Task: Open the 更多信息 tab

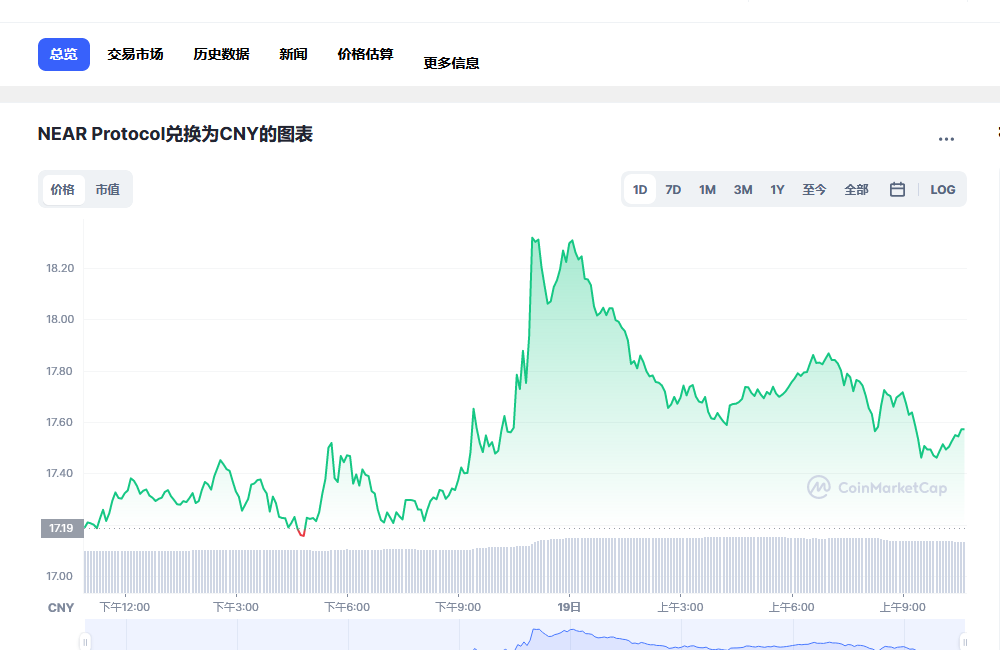Action: pos(452,63)
